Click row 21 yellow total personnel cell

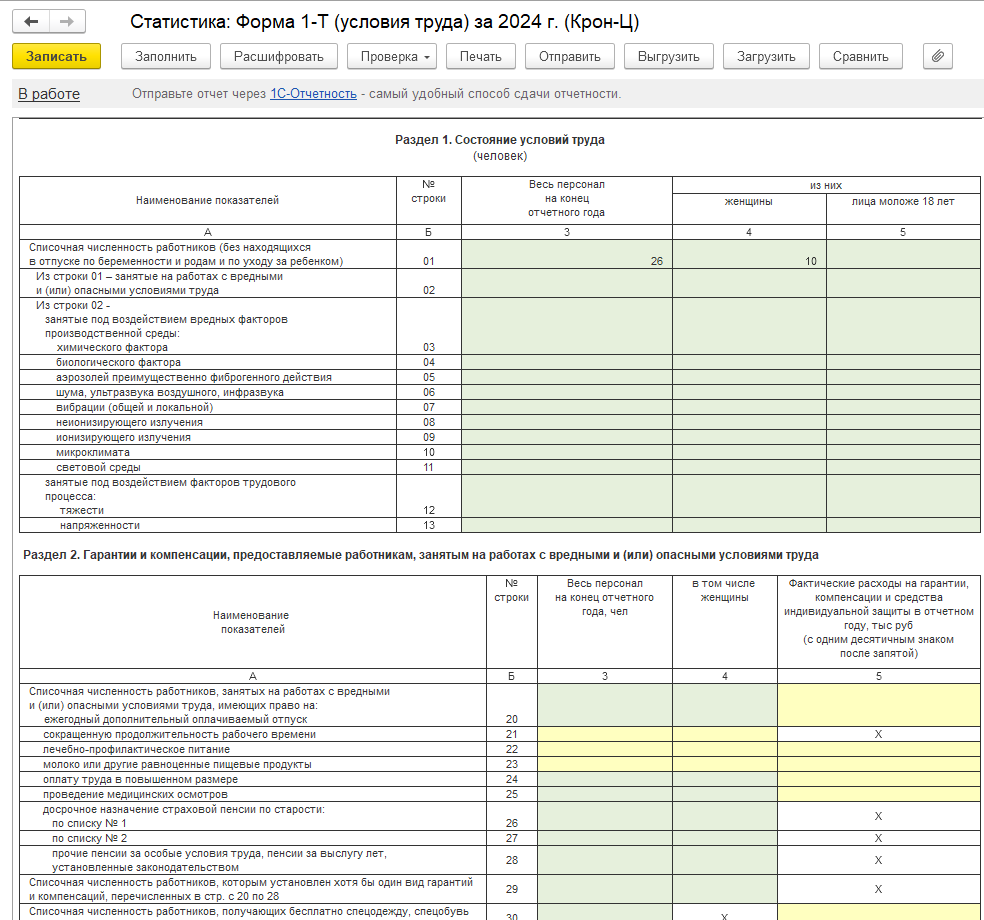(605, 734)
